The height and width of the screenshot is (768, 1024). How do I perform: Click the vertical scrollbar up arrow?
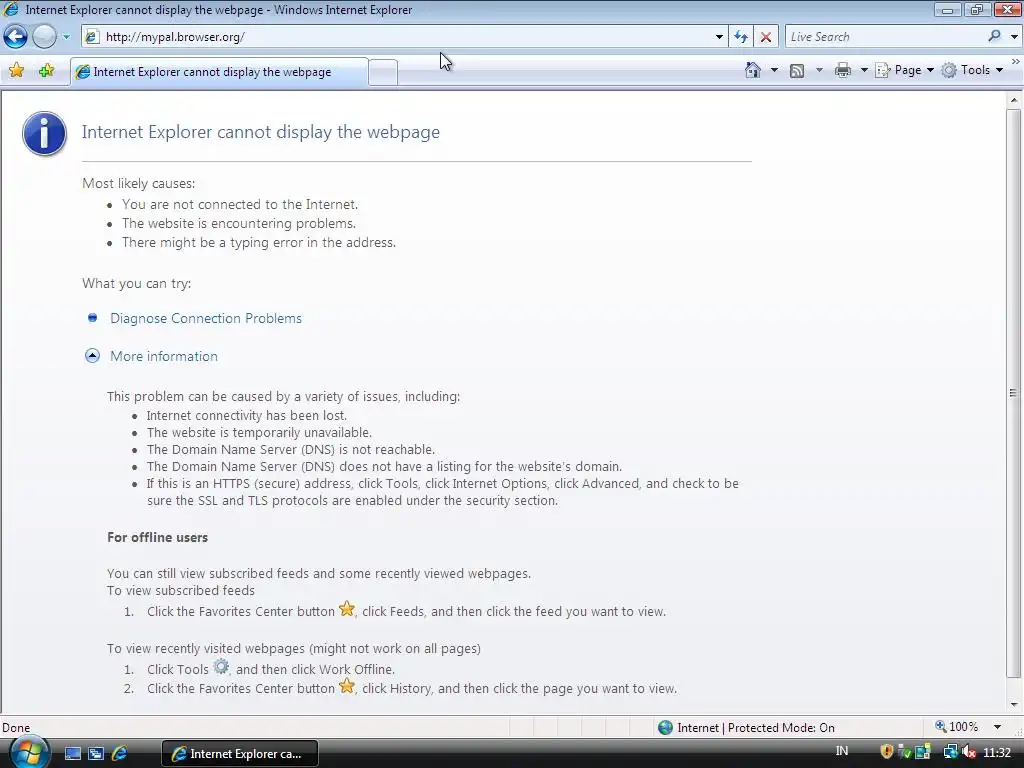1014,100
